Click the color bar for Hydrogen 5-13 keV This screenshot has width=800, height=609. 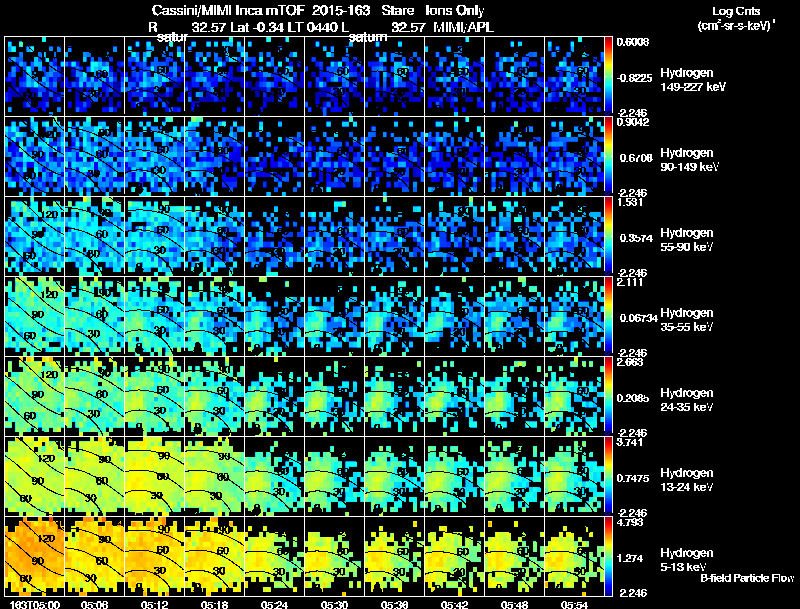[608, 556]
